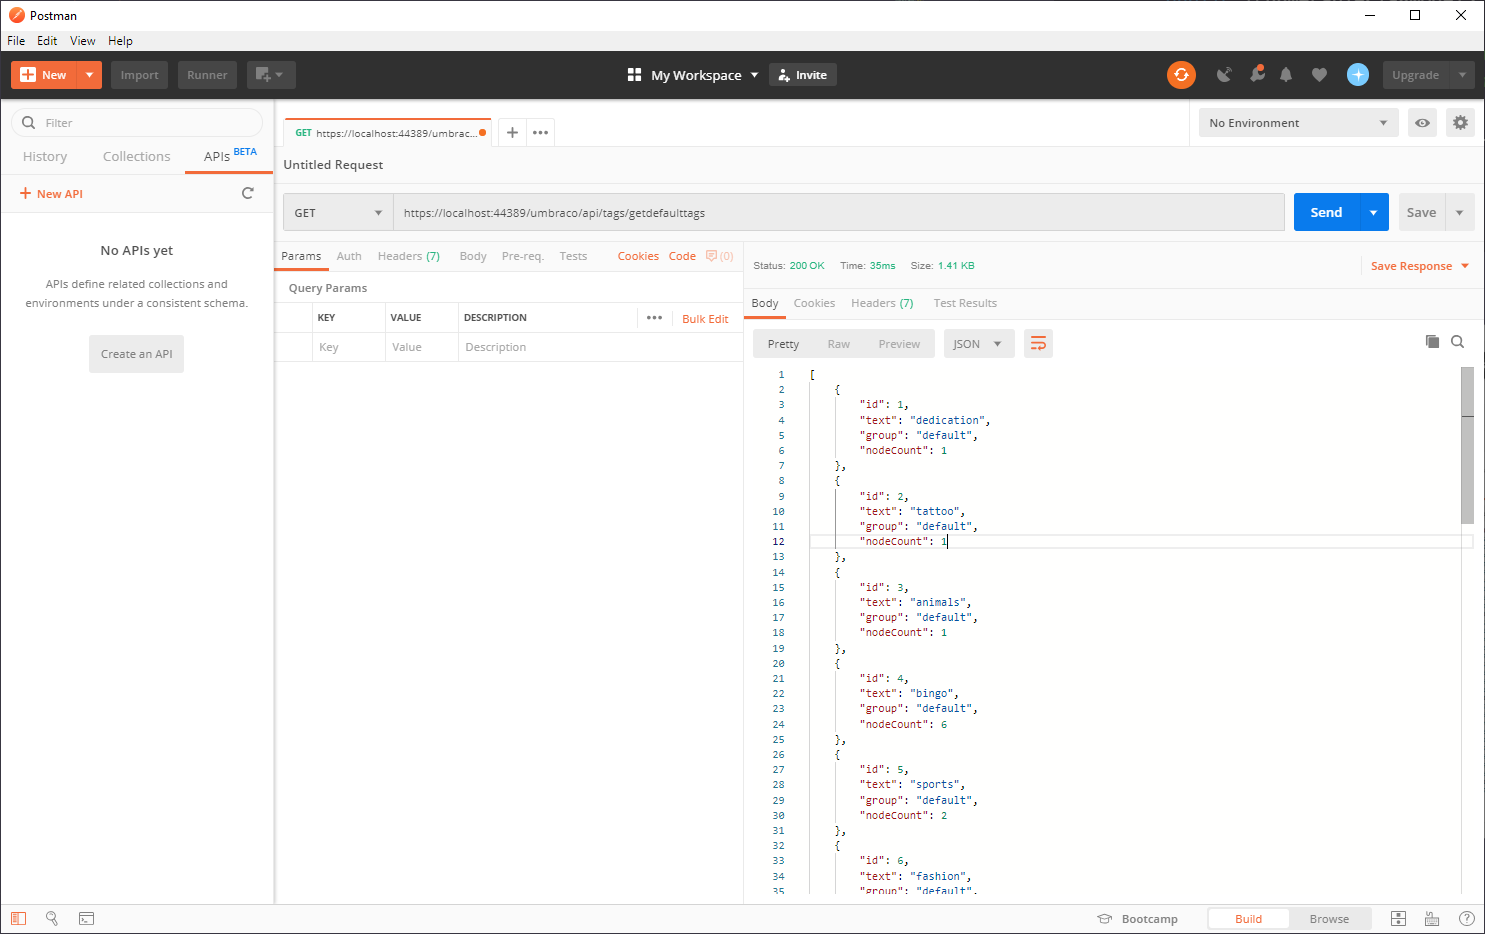The width and height of the screenshot is (1485, 934).
Task: Open the JSON format dropdown
Action: (978, 344)
